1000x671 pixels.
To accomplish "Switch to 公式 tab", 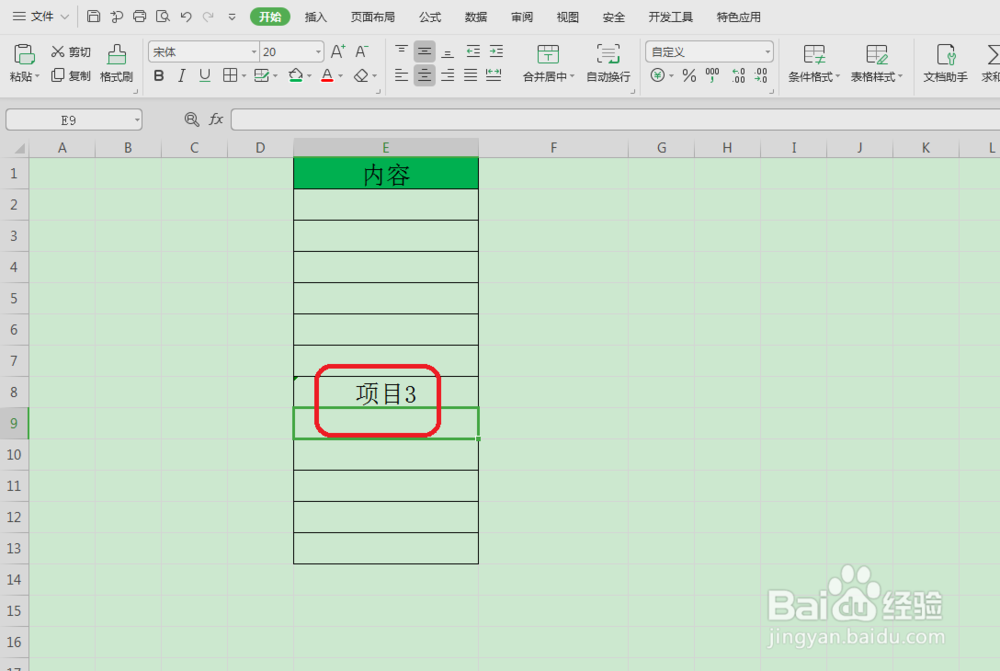I will pyautogui.click(x=430, y=17).
